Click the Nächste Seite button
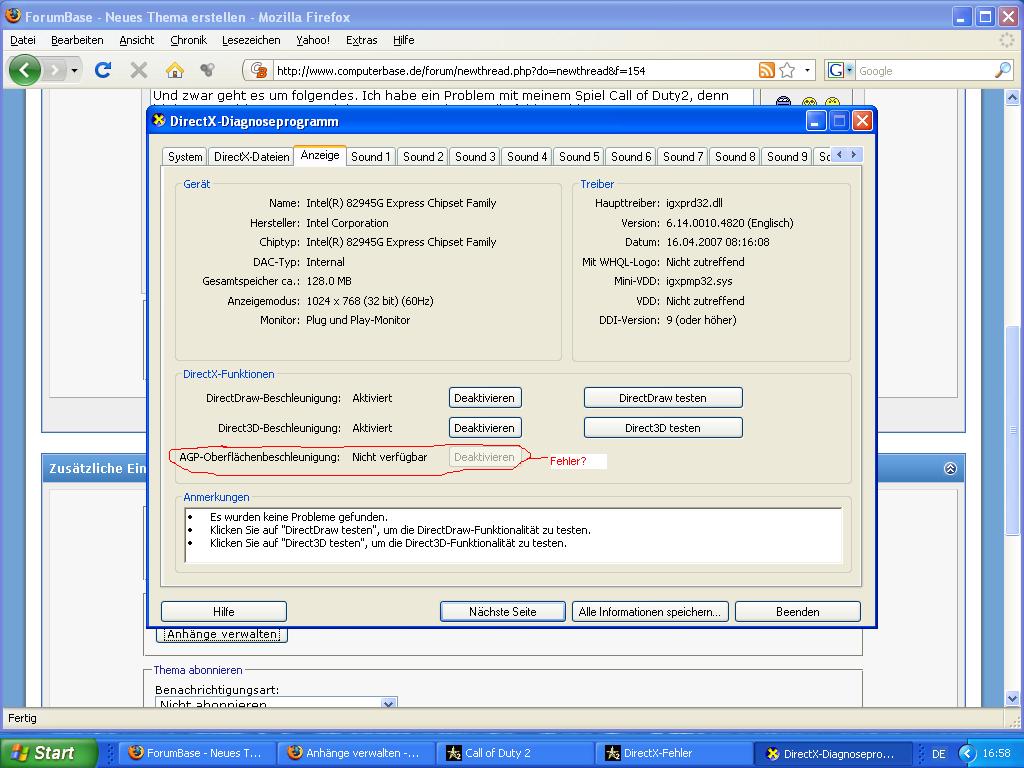Screen dimensions: 1024x768 502,612
